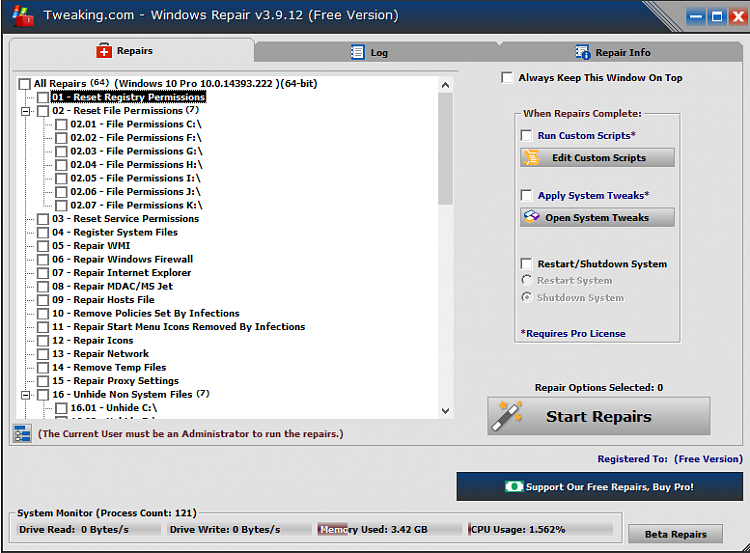Open the Repair Info tab
Screen dimensions: 750x553
(x=620, y=52)
